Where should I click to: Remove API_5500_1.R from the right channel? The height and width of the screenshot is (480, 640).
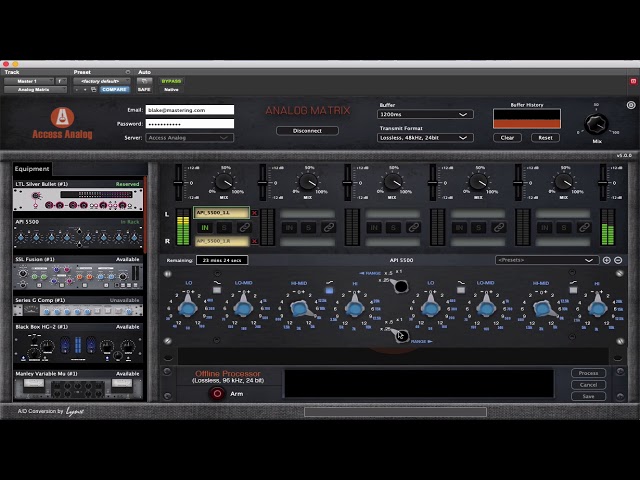pos(254,241)
